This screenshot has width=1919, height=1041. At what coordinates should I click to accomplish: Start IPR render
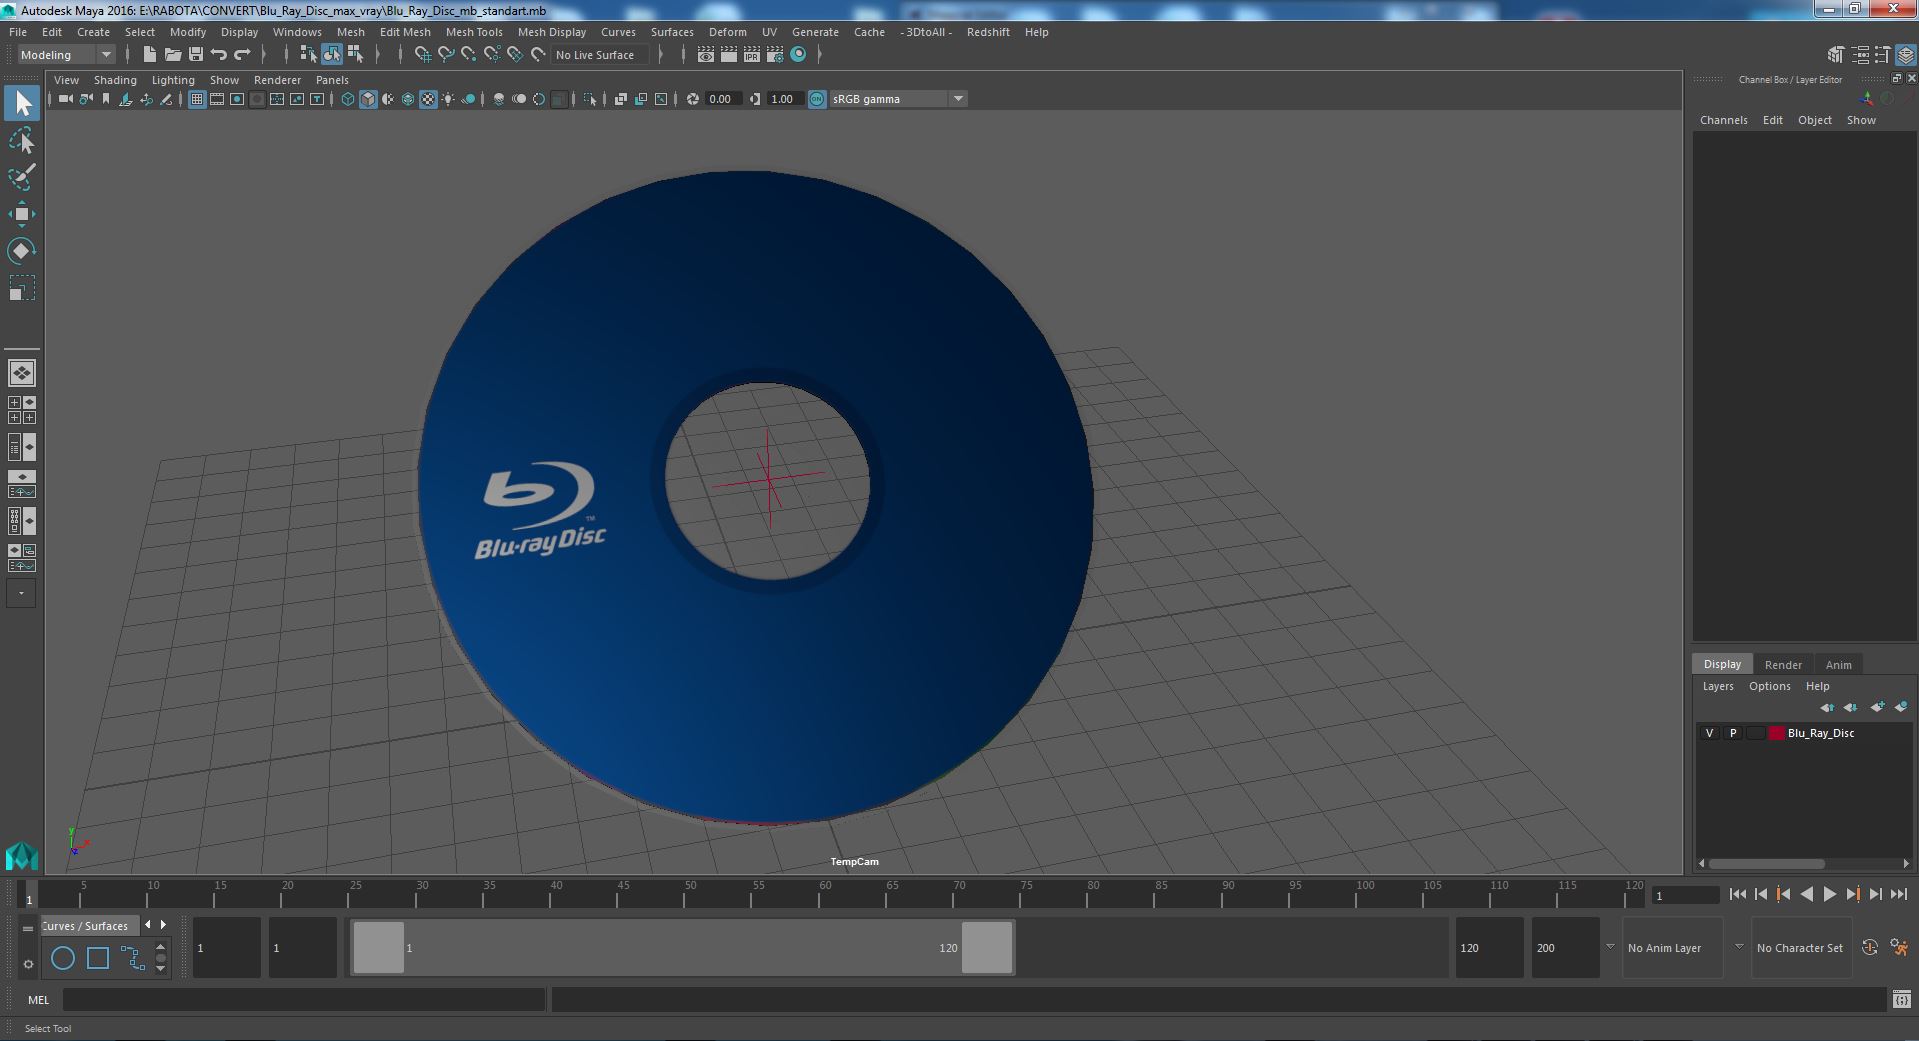click(751, 55)
